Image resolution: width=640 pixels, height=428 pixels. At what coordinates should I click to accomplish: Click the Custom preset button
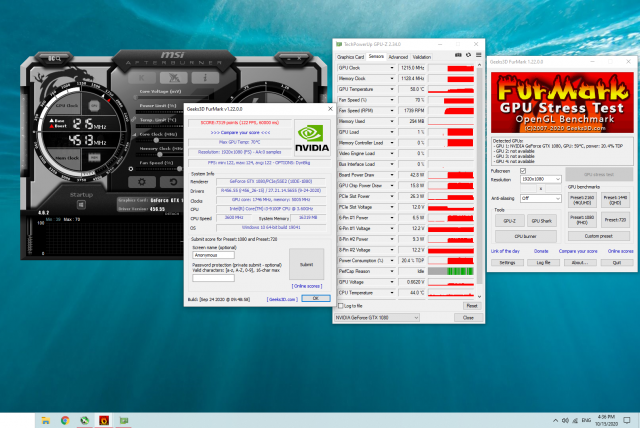[x=599, y=236]
